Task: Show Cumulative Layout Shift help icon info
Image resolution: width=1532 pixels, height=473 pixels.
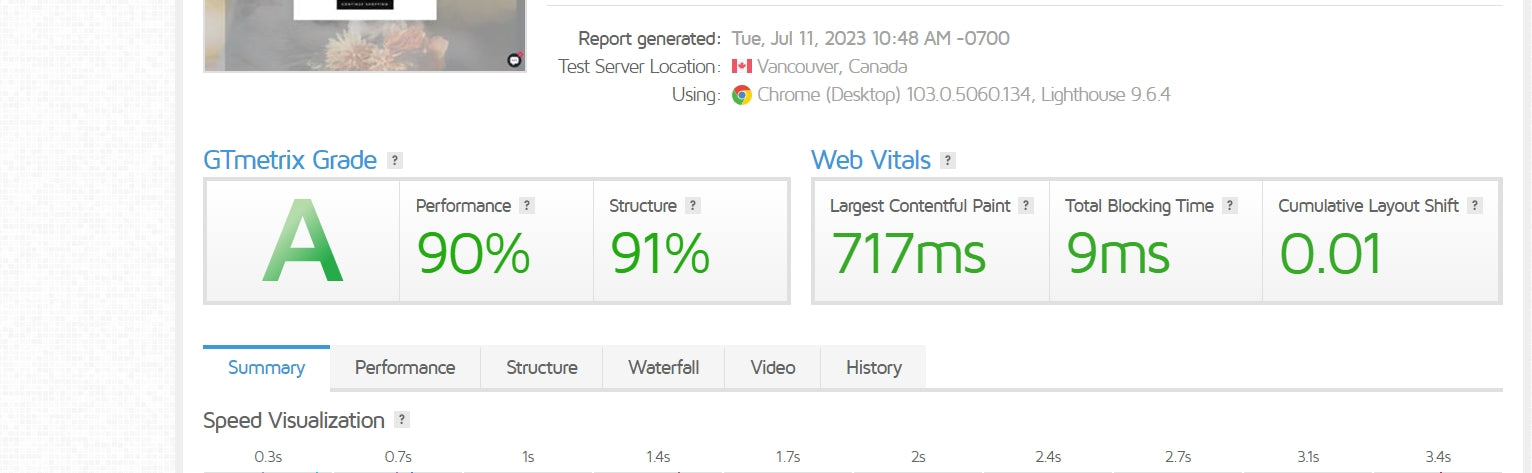Action: pos(1475,206)
